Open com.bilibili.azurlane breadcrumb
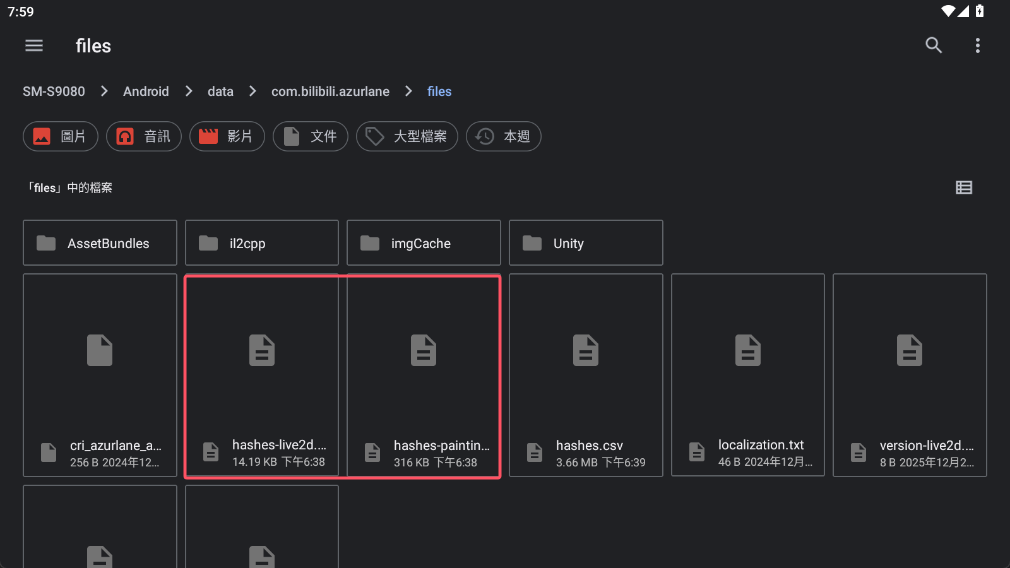Screen dimensions: 1010x568 coord(330,91)
